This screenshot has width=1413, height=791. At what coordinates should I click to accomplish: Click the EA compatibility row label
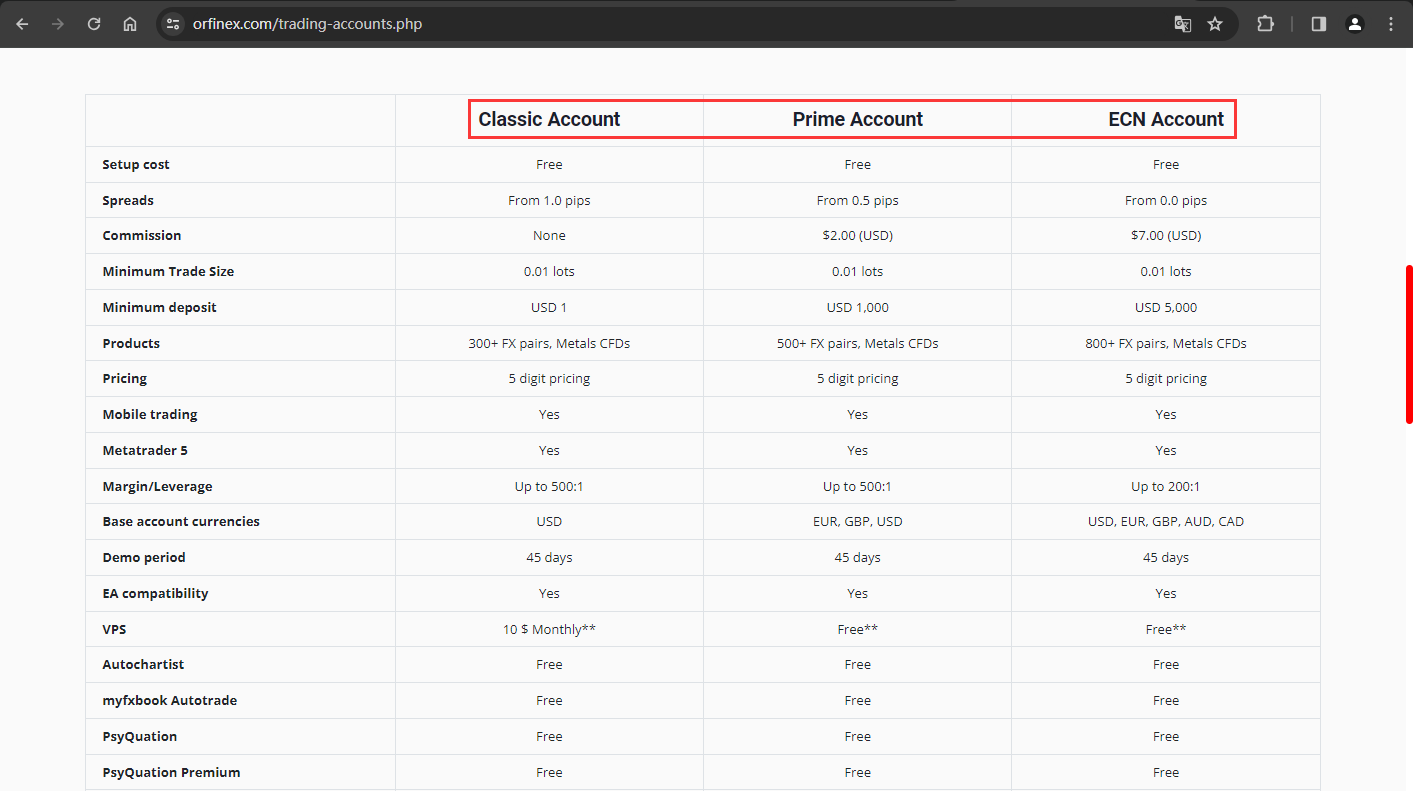coord(155,593)
